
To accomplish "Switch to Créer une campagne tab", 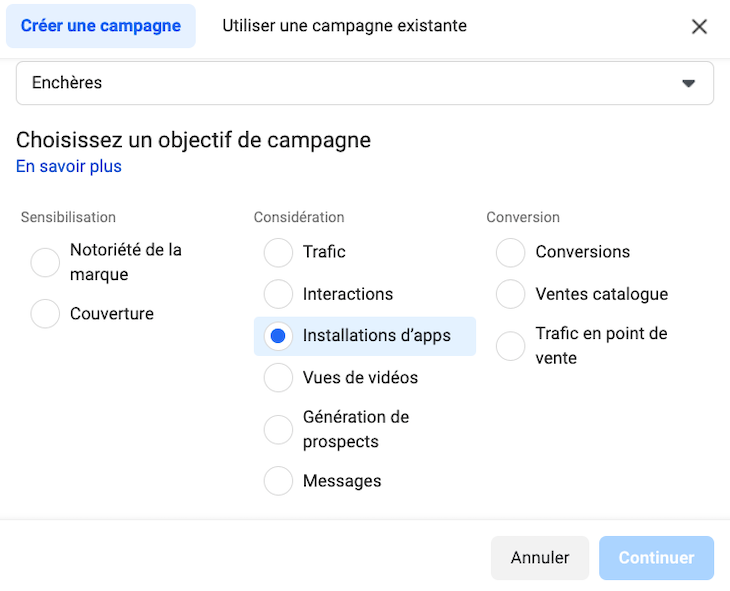I will (101, 25).
